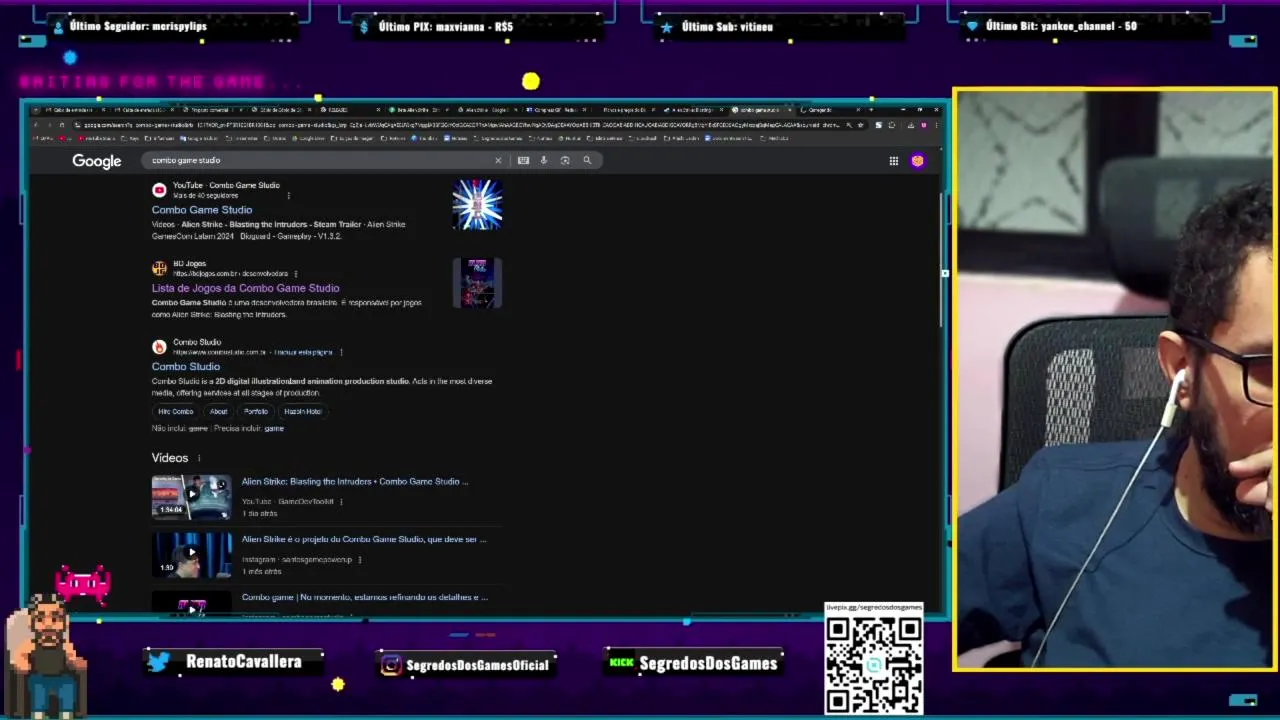1280x720 pixels.
Task: Click the browser back arrow
Action: pyautogui.click(x=35, y=125)
